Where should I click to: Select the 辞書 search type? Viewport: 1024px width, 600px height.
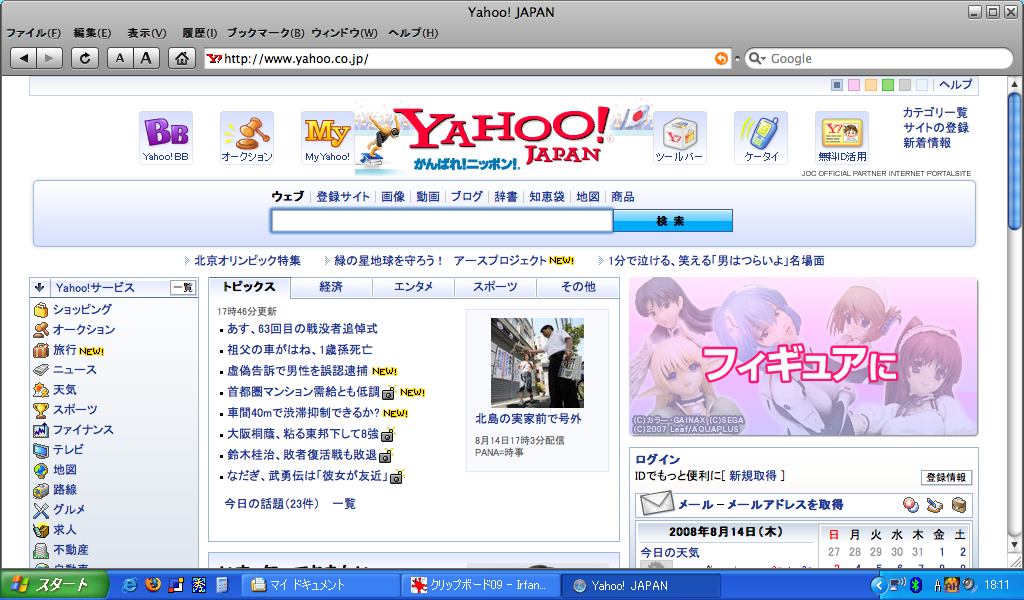(505, 197)
